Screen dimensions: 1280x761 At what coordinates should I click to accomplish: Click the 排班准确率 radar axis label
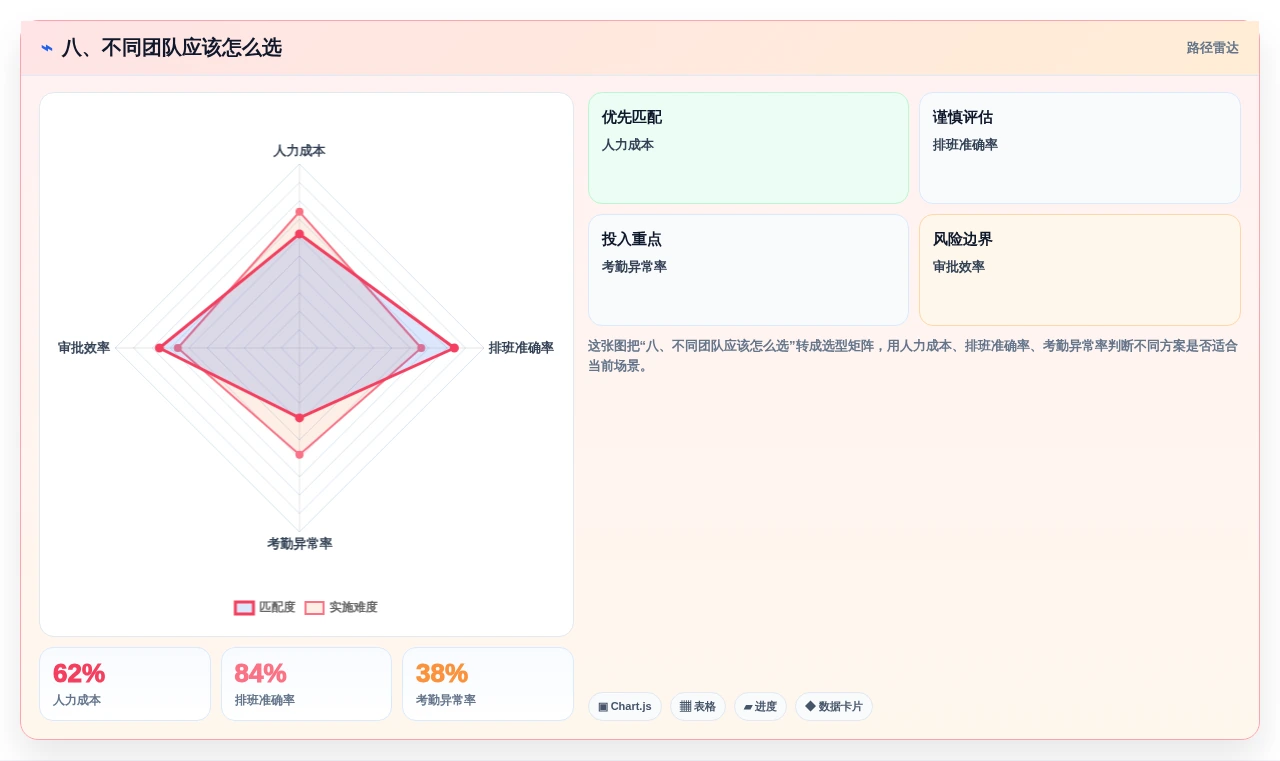(521, 348)
